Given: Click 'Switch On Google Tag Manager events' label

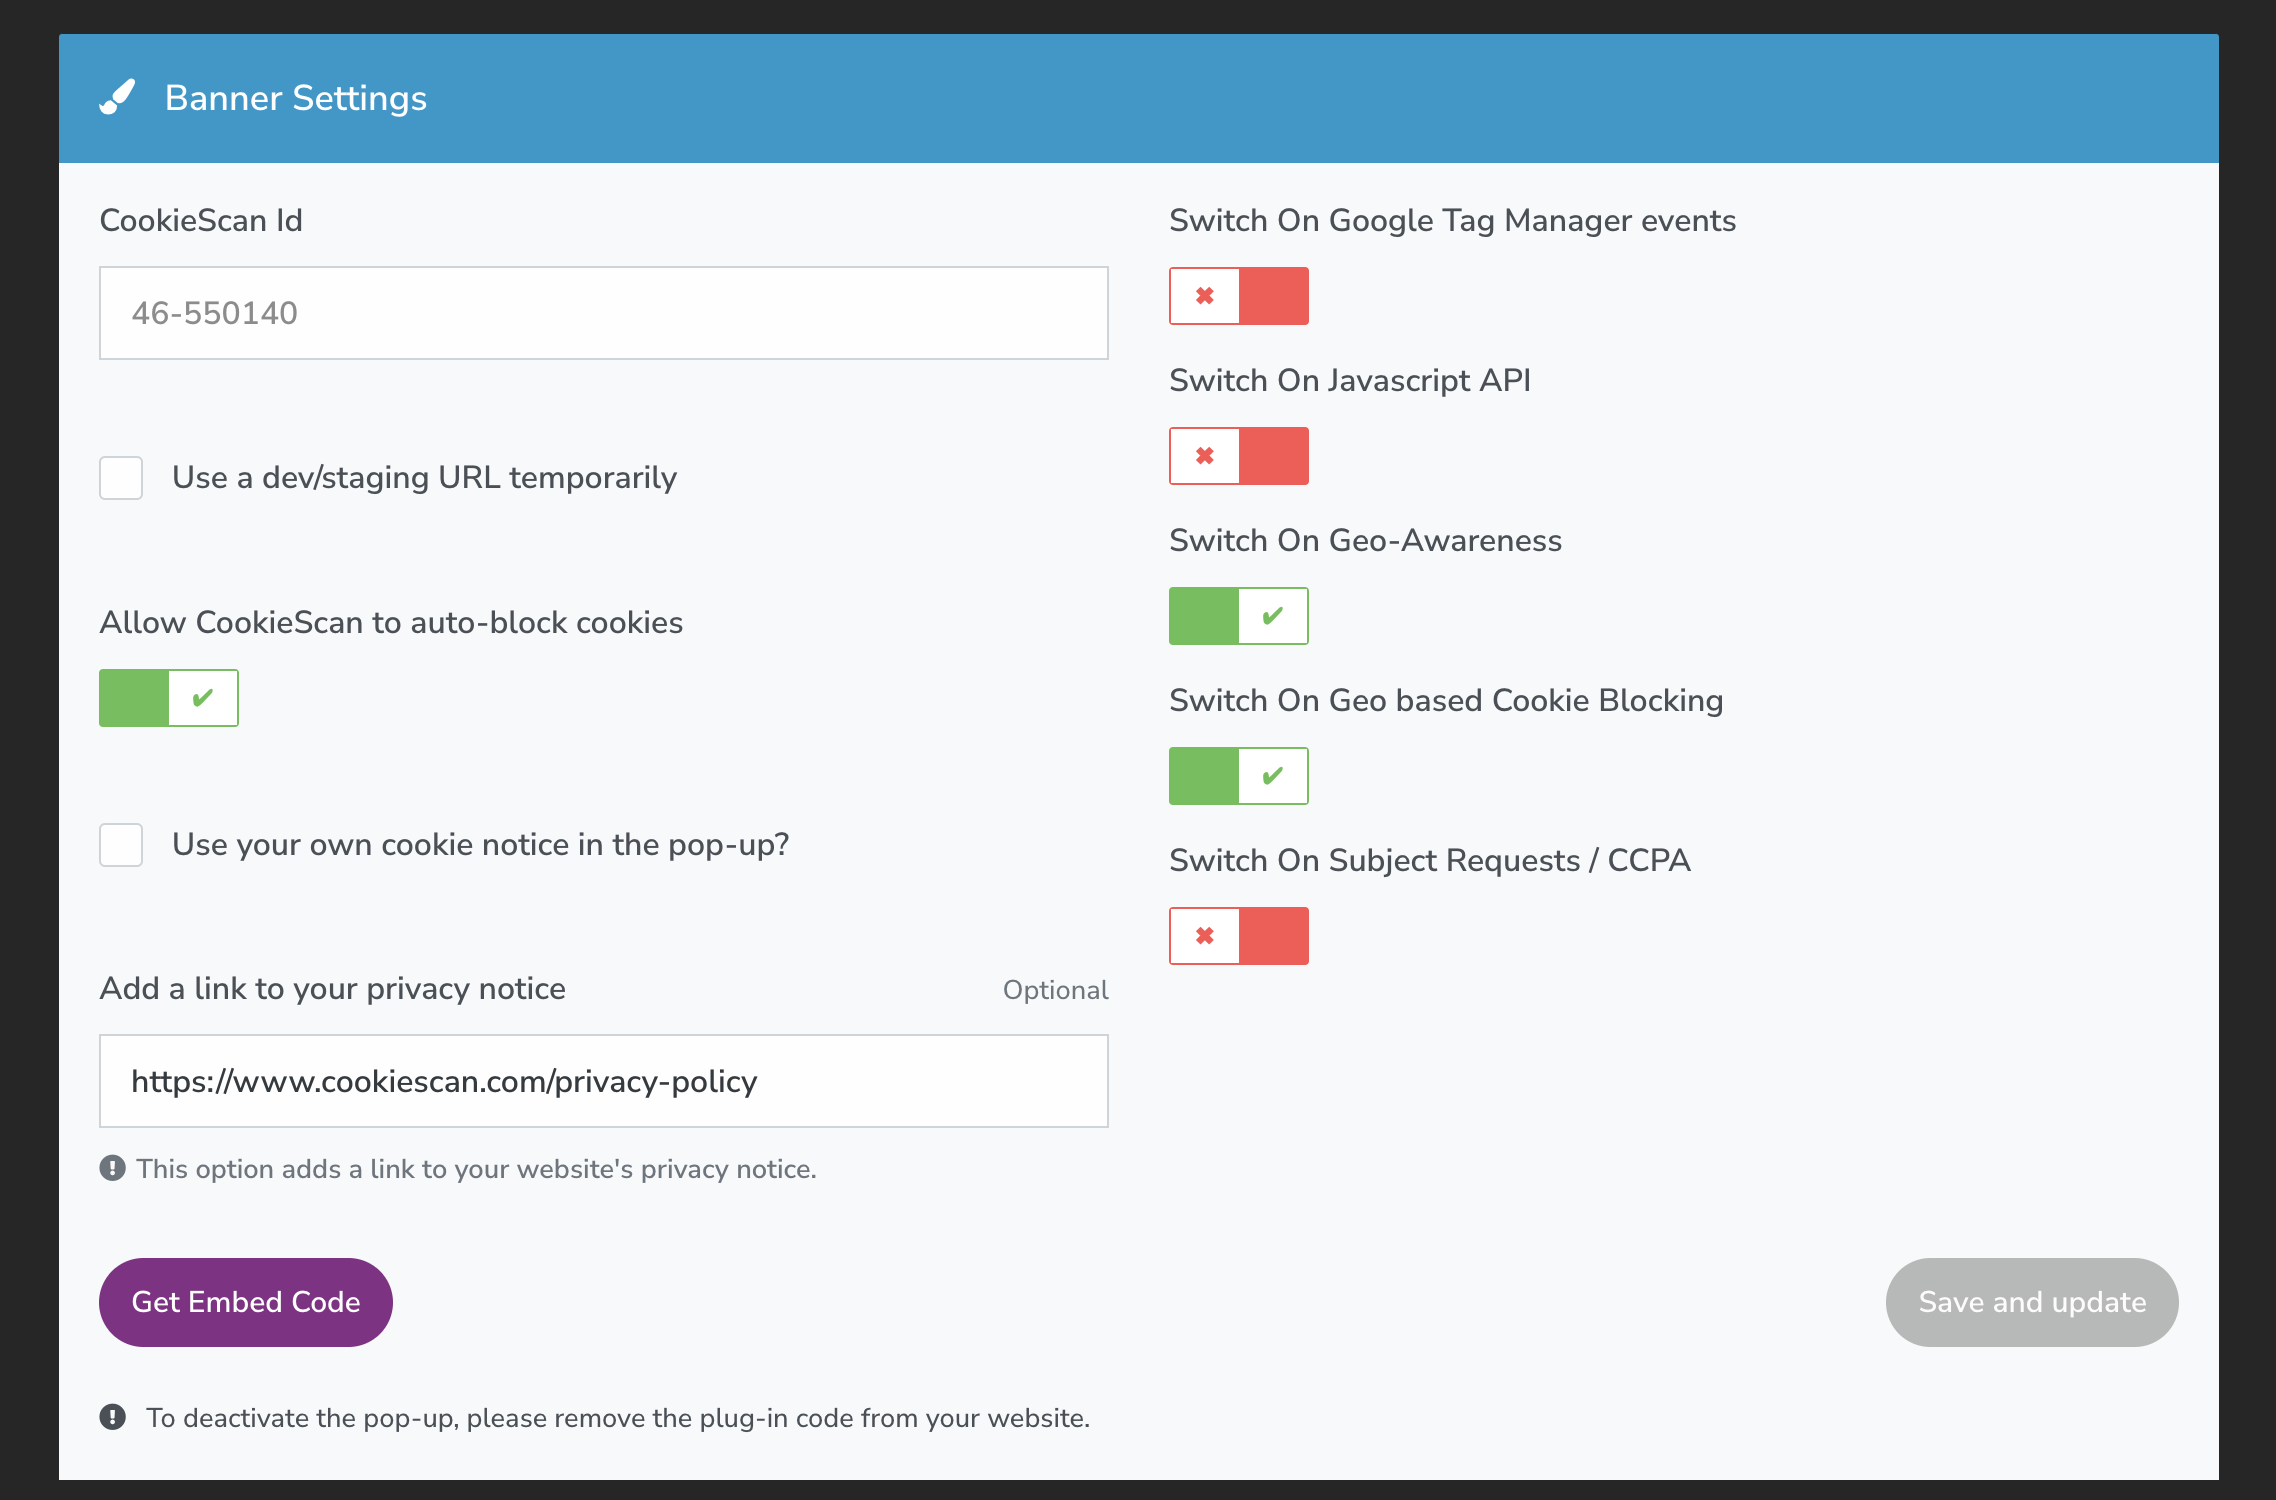Looking at the screenshot, I should 1453,220.
